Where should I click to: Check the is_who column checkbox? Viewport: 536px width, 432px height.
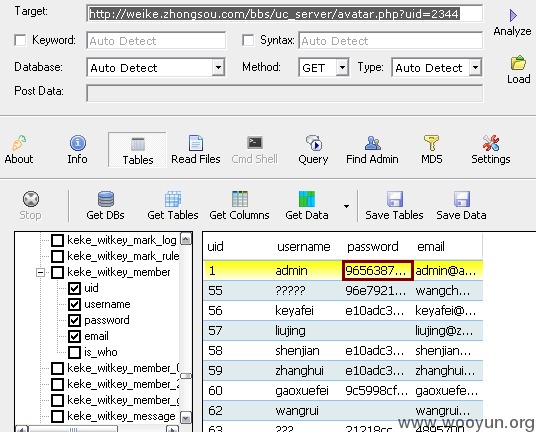(x=74, y=352)
